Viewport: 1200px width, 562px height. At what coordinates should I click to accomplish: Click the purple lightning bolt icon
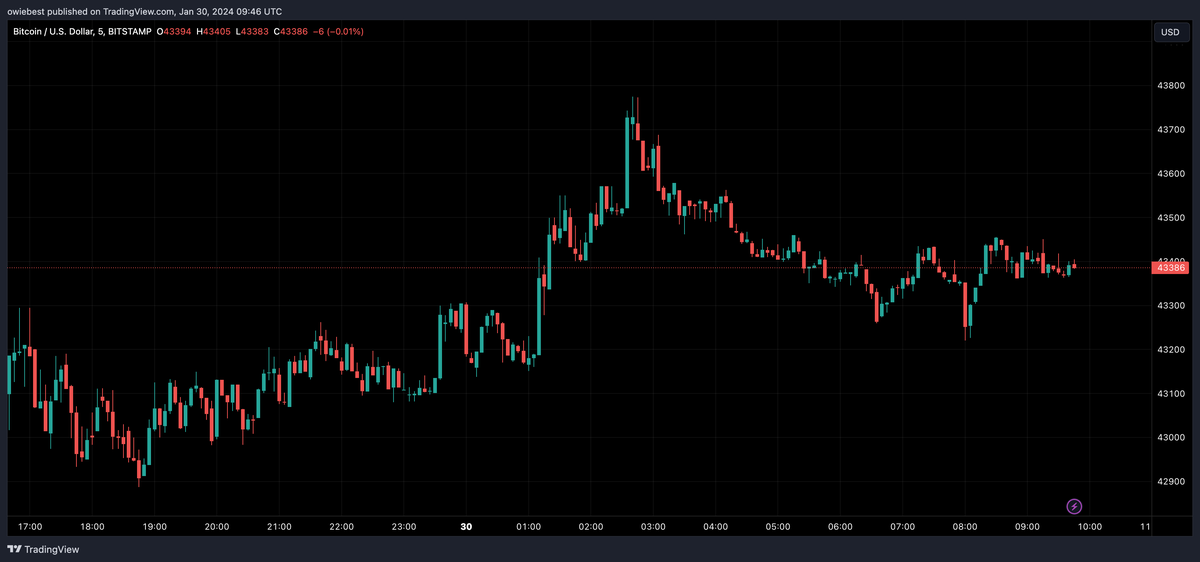coord(1075,507)
